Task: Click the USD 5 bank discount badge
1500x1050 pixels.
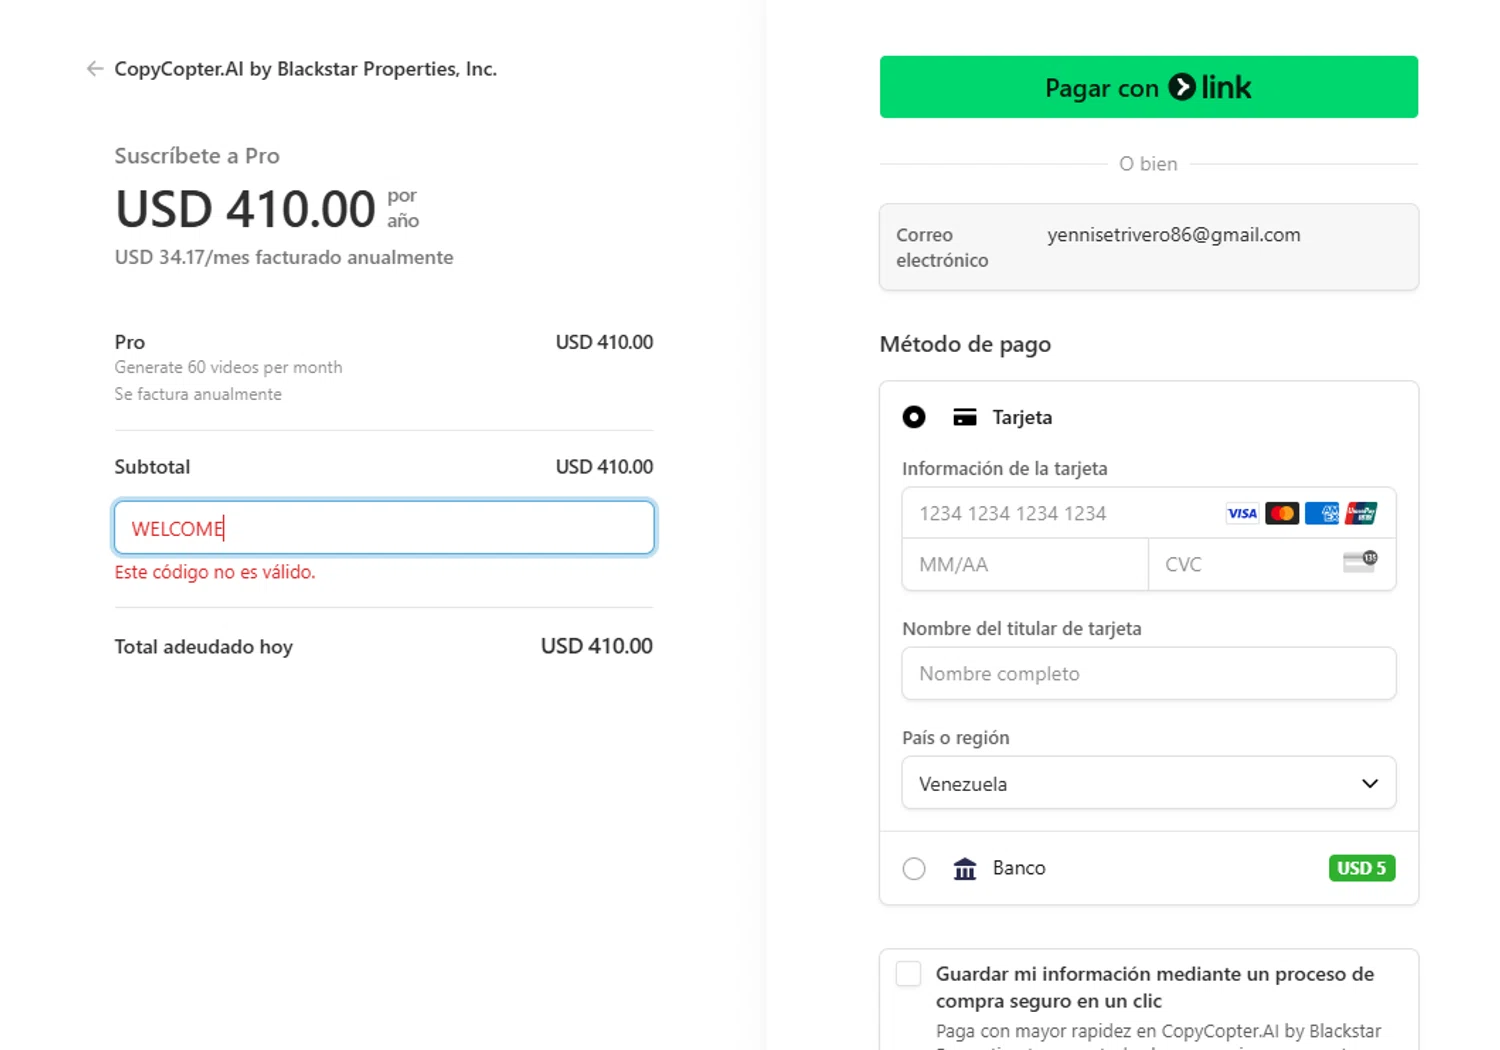Action: 1362,868
